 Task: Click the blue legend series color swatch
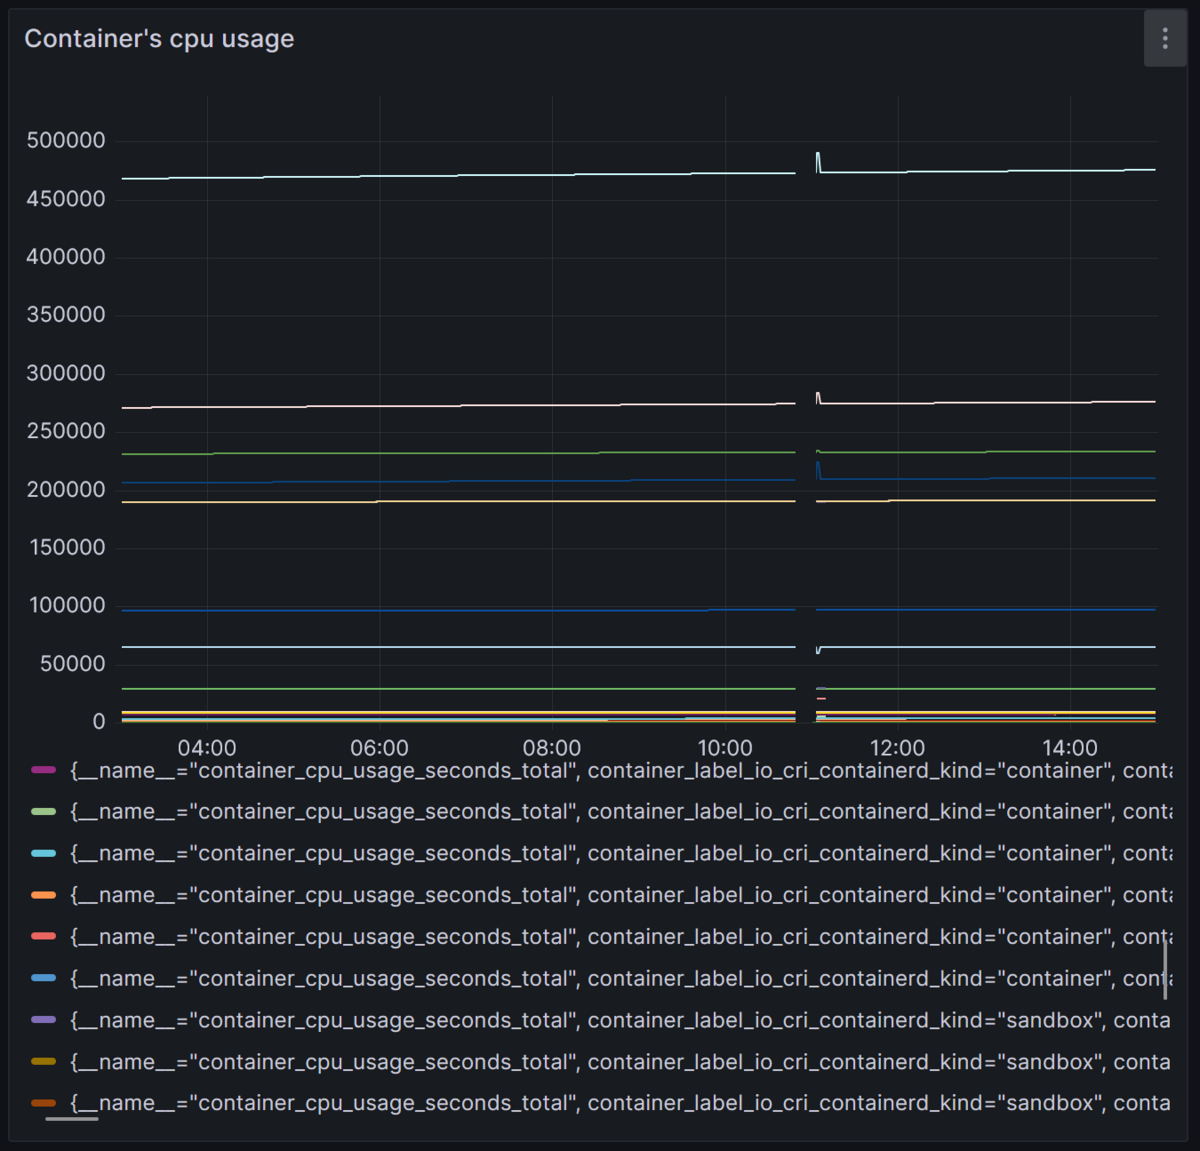coord(44,978)
